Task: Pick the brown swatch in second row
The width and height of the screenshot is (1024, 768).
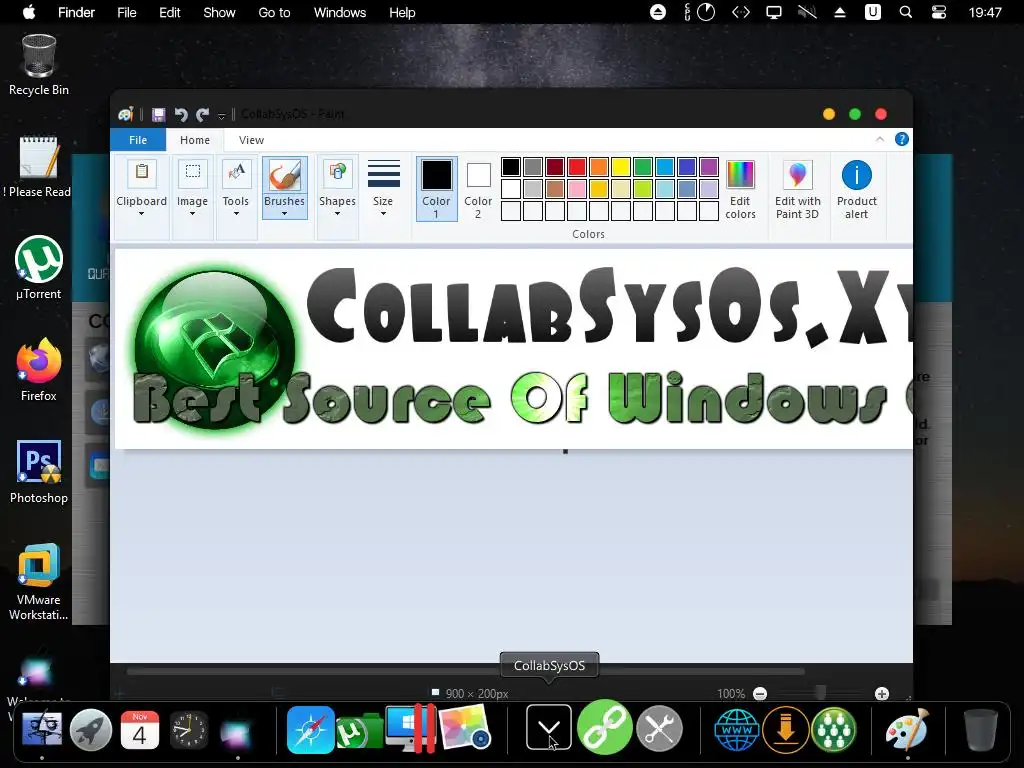Action: point(555,189)
